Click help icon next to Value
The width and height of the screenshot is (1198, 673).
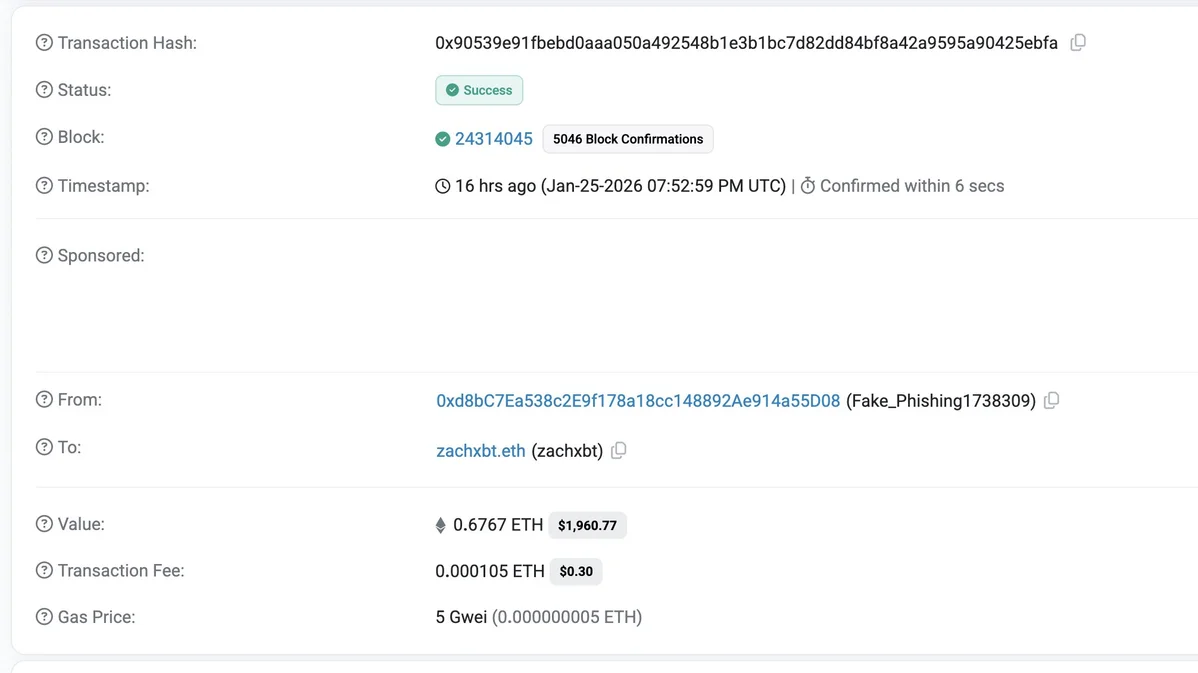[x=44, y=524]
